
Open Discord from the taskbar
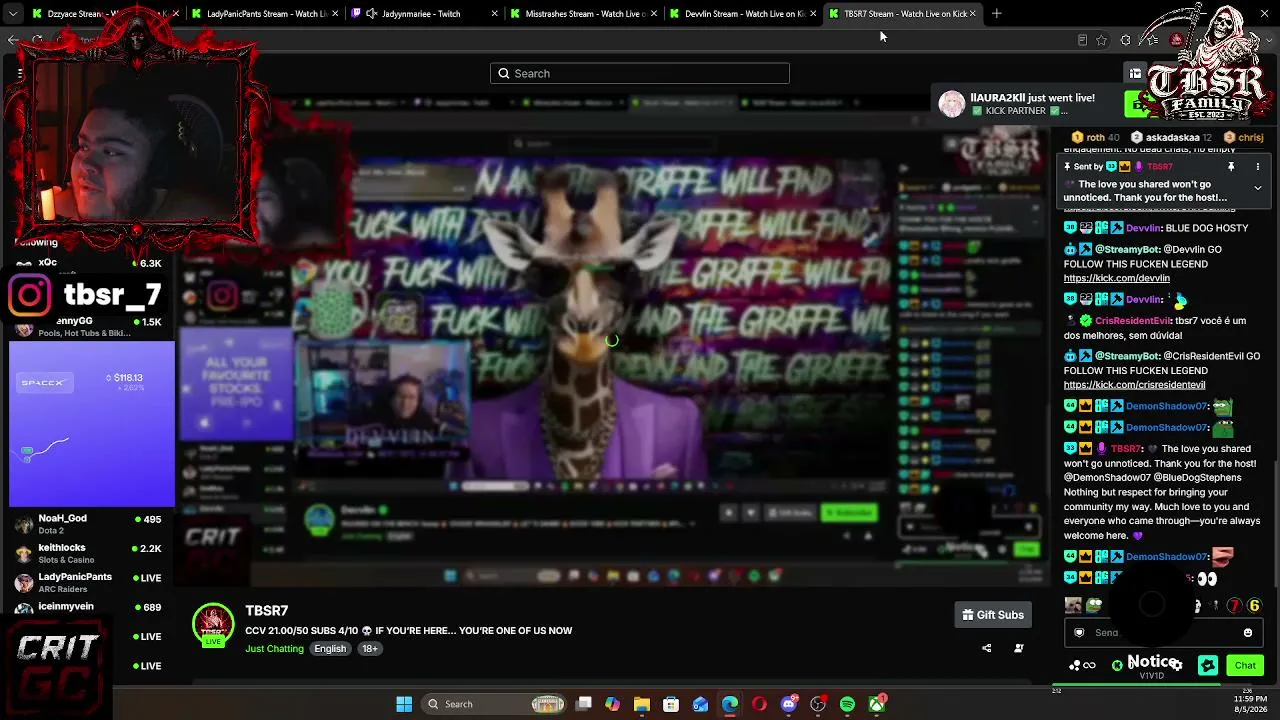(x=789, y=704)
